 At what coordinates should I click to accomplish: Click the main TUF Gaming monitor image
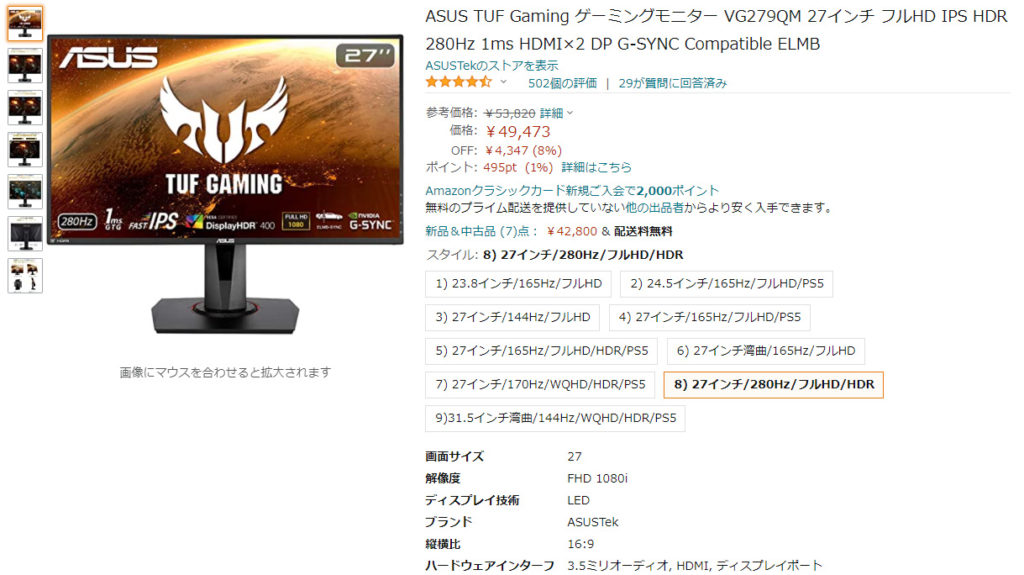coord(225,186)
